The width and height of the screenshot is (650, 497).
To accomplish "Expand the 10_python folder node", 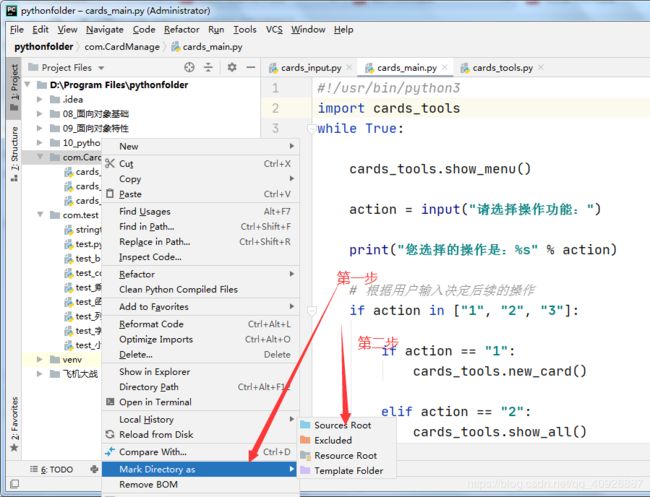I will coord(39,143).
